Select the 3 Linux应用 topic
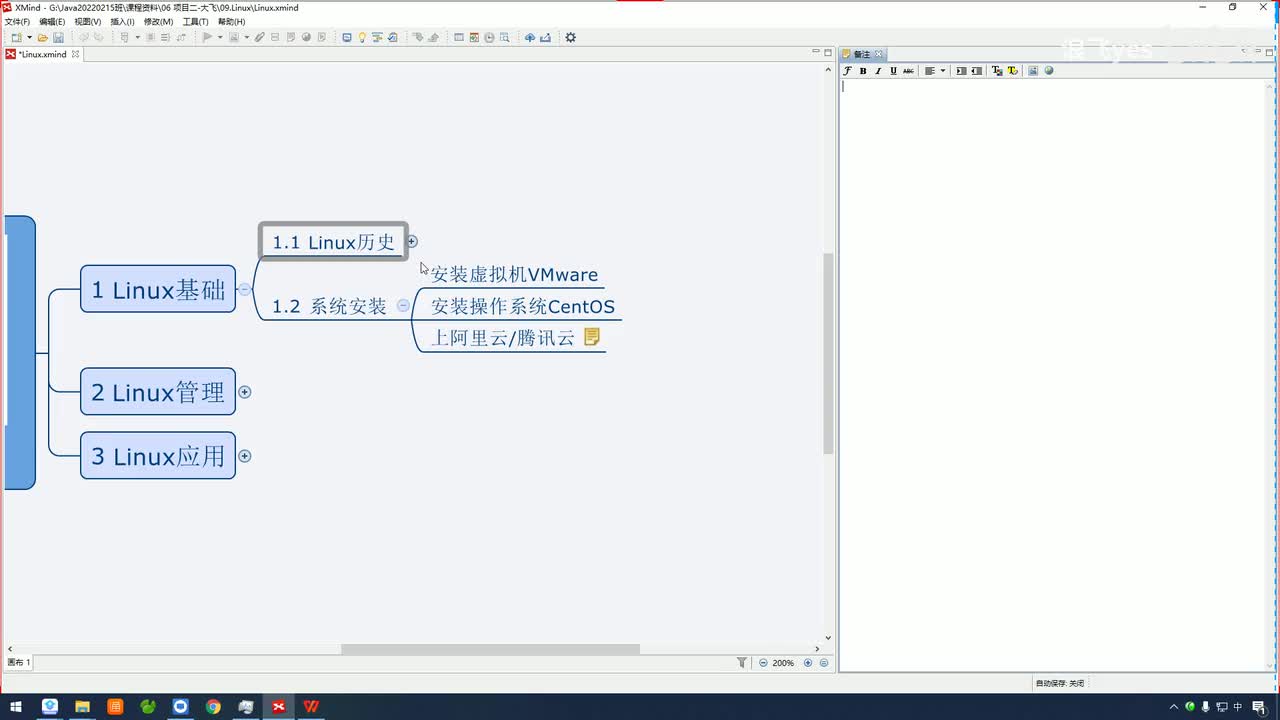The width and height of the screenshot is (1280, 720). click(x=158, y=456)
